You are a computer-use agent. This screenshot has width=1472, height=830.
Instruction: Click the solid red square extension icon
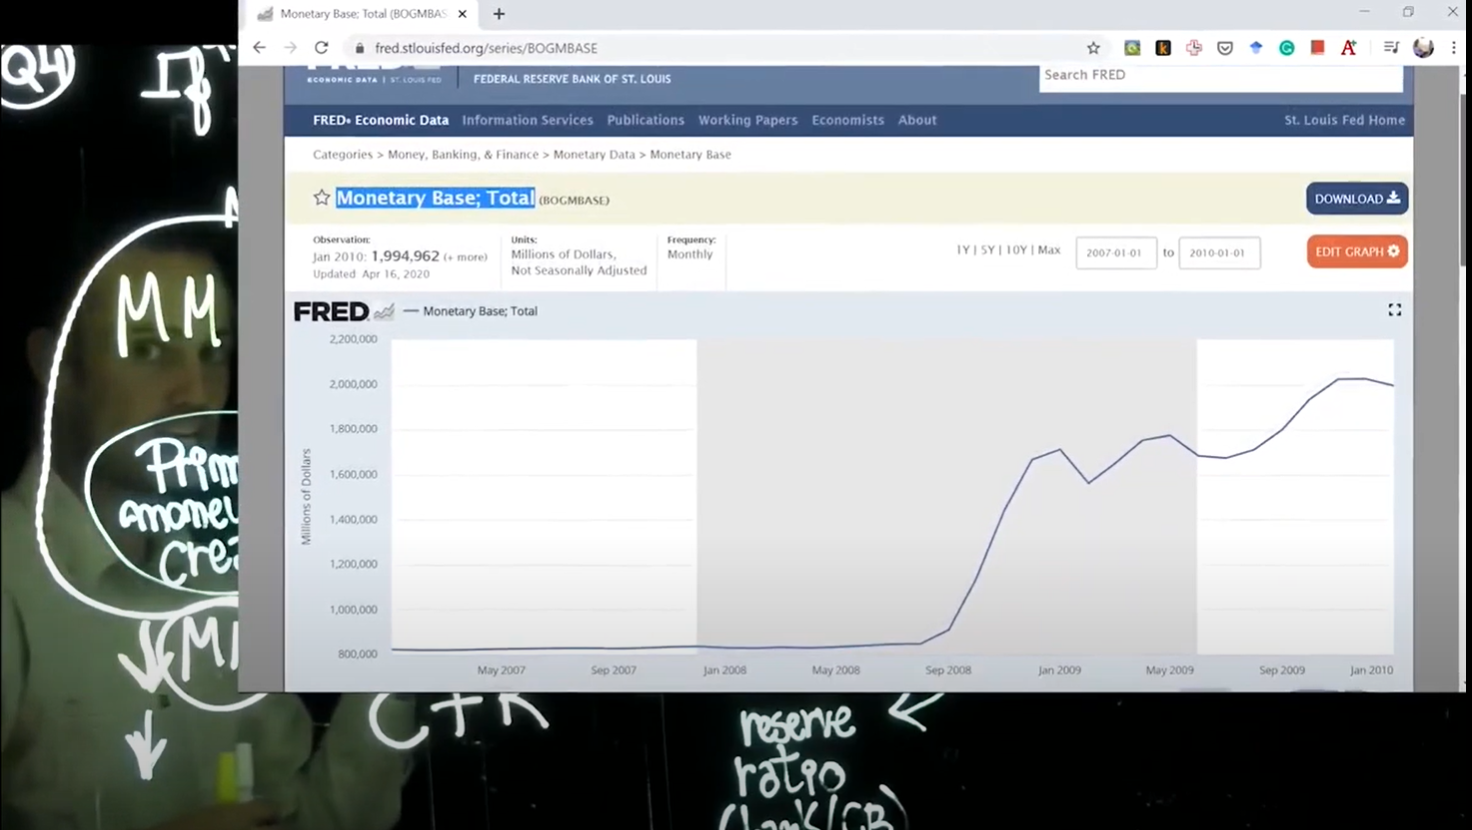pyautogui.click(x=1318, y=48)
